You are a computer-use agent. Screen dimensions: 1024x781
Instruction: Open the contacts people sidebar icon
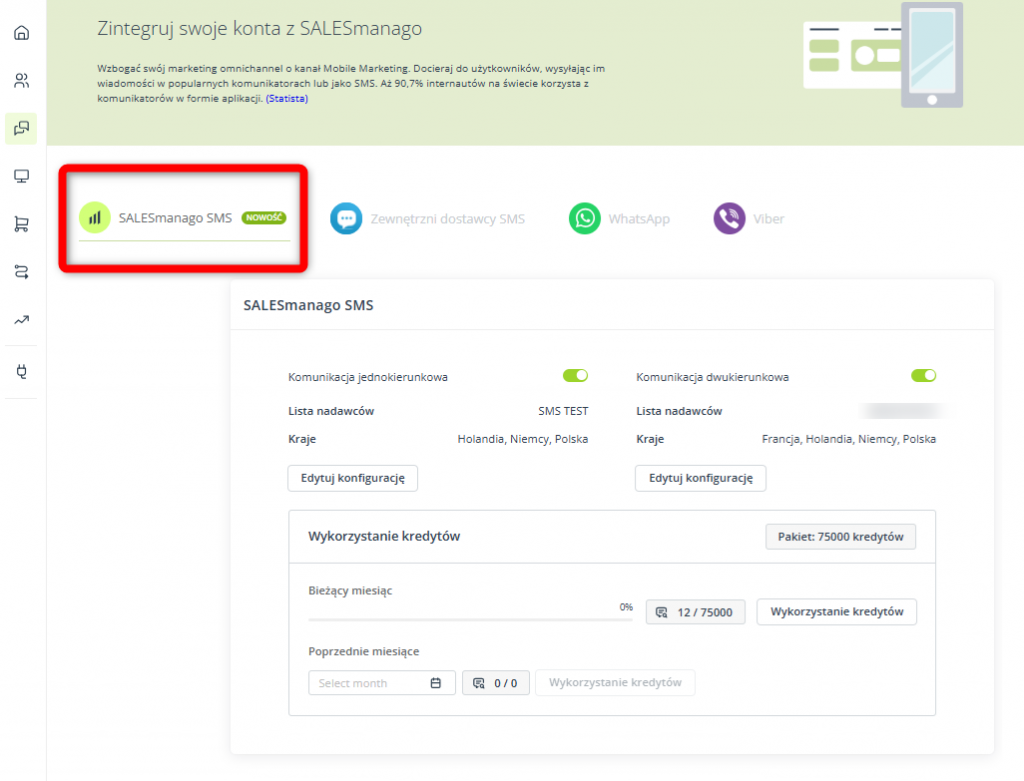(22, 80)
